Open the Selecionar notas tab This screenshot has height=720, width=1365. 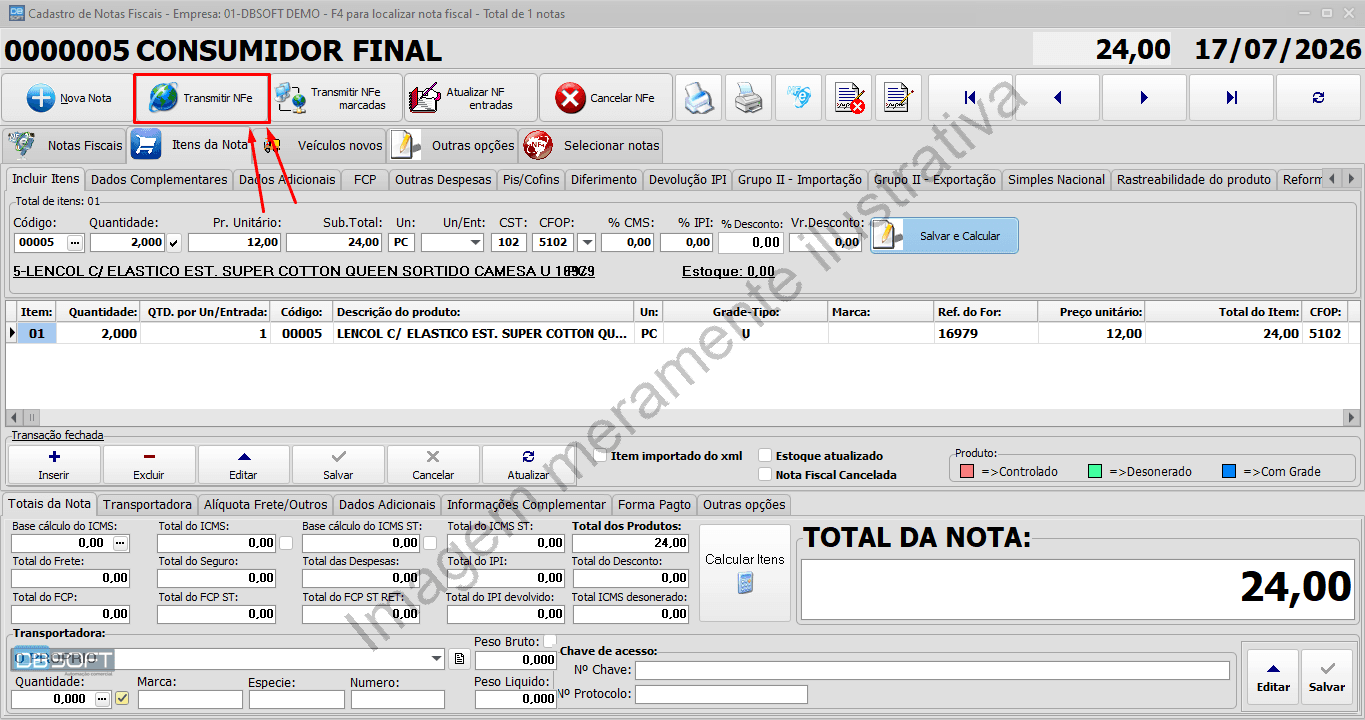592,145
